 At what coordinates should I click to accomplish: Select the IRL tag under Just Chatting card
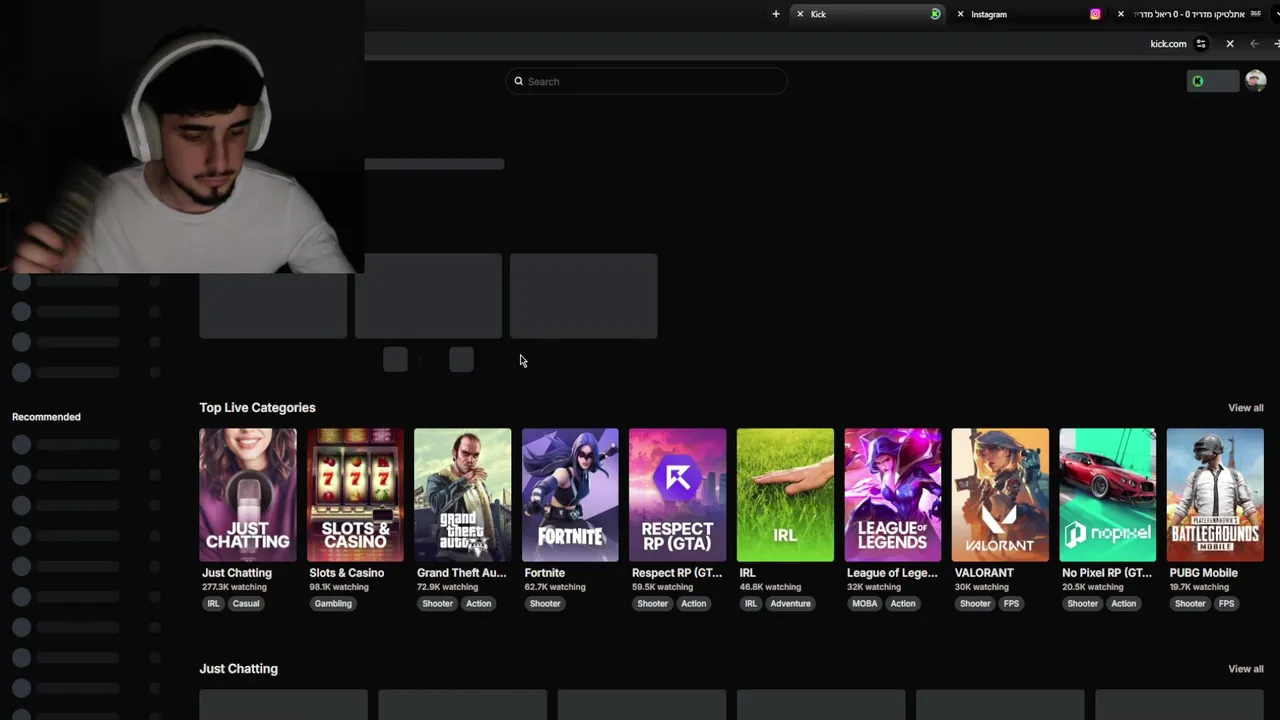coord(213,604)
